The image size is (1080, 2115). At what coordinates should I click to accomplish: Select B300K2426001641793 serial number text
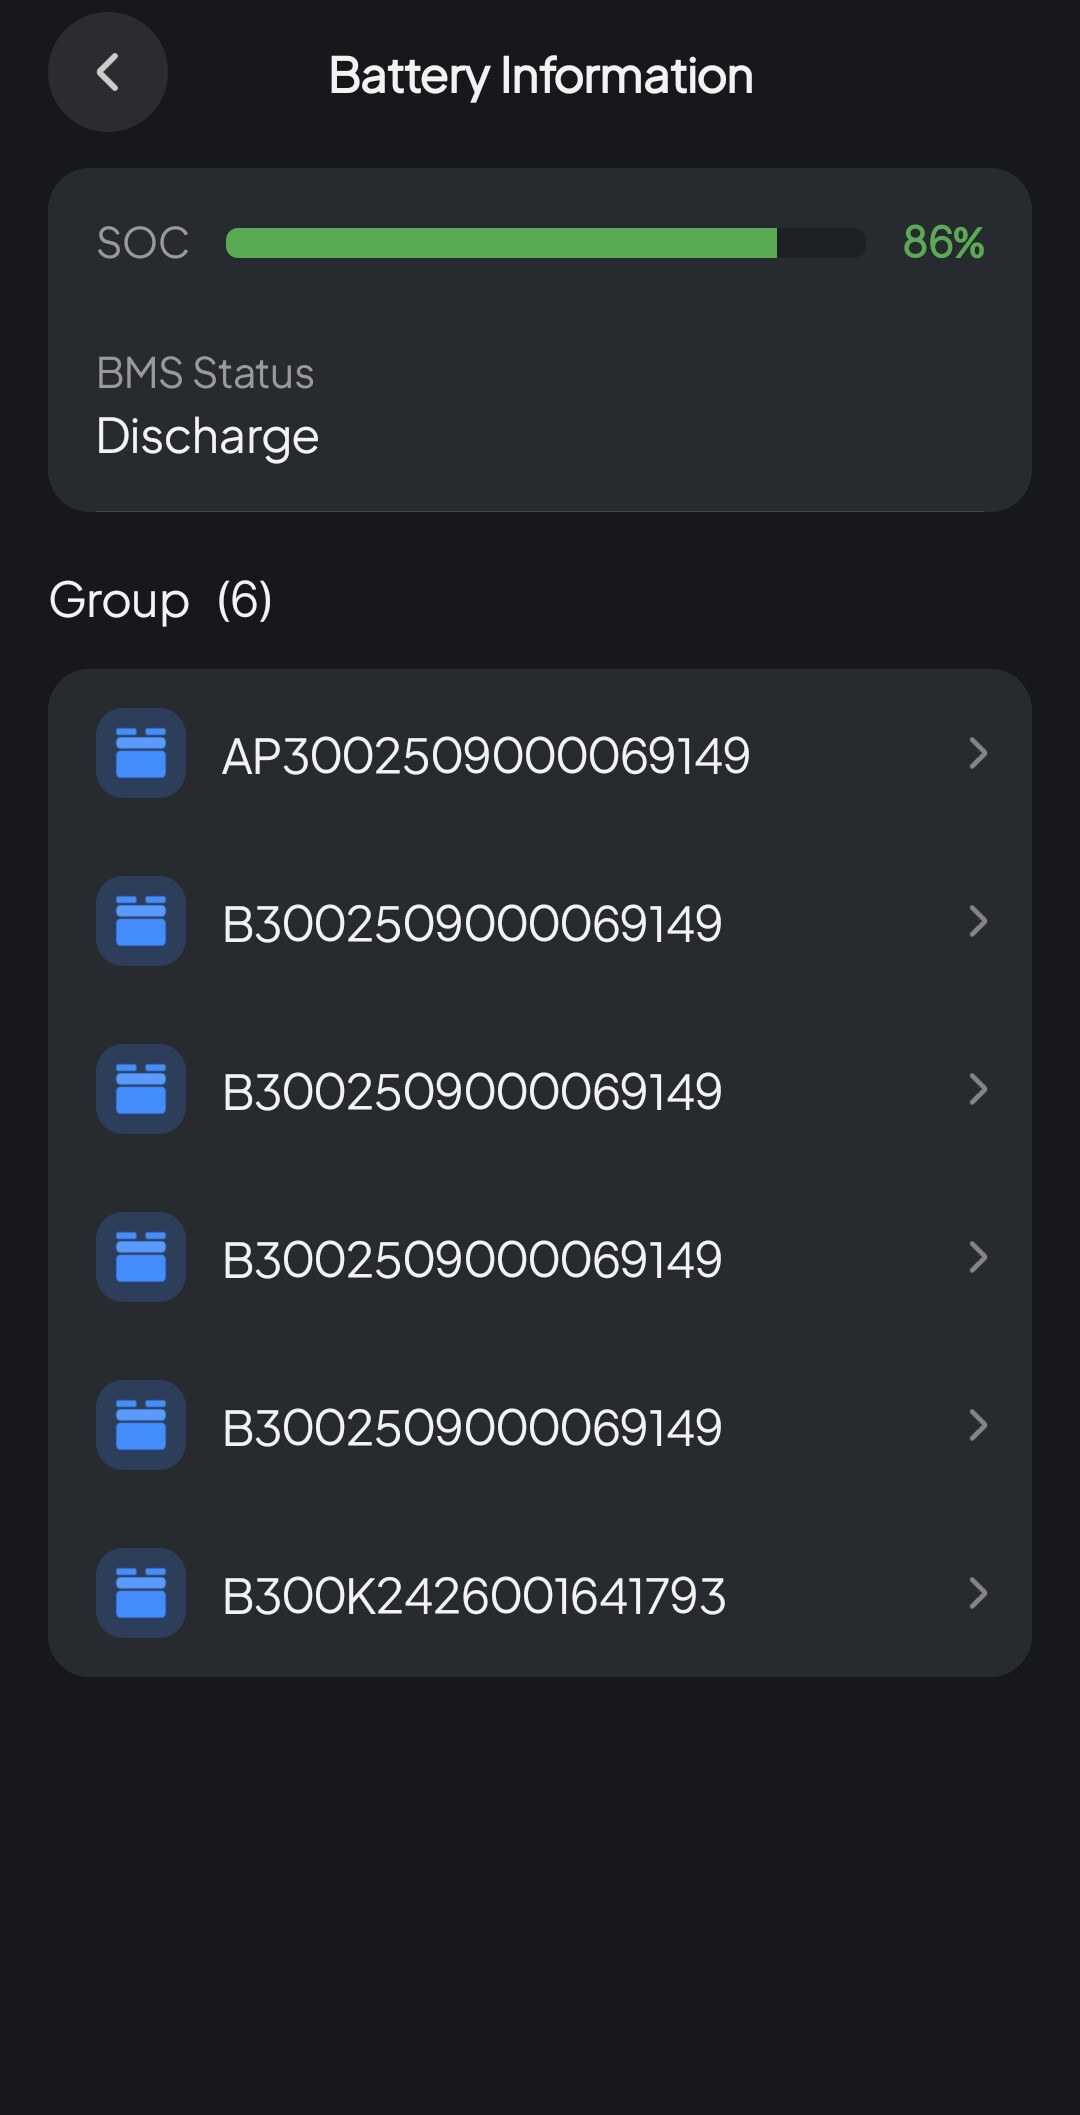click(x=474, y=1596)
